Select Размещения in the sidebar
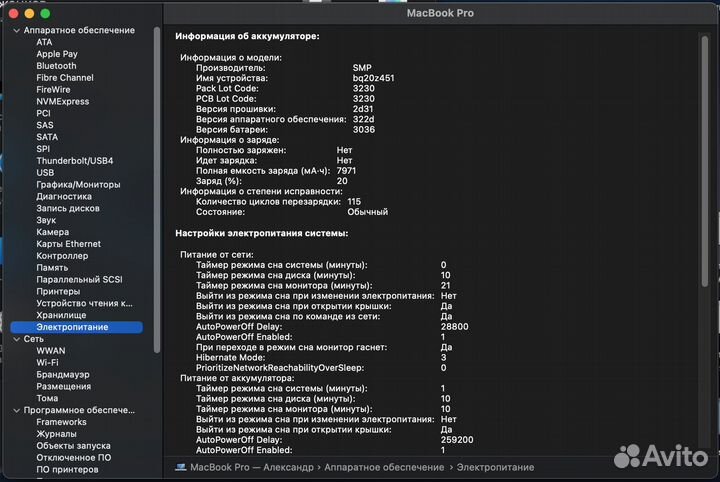 click(x=63, y=387)
